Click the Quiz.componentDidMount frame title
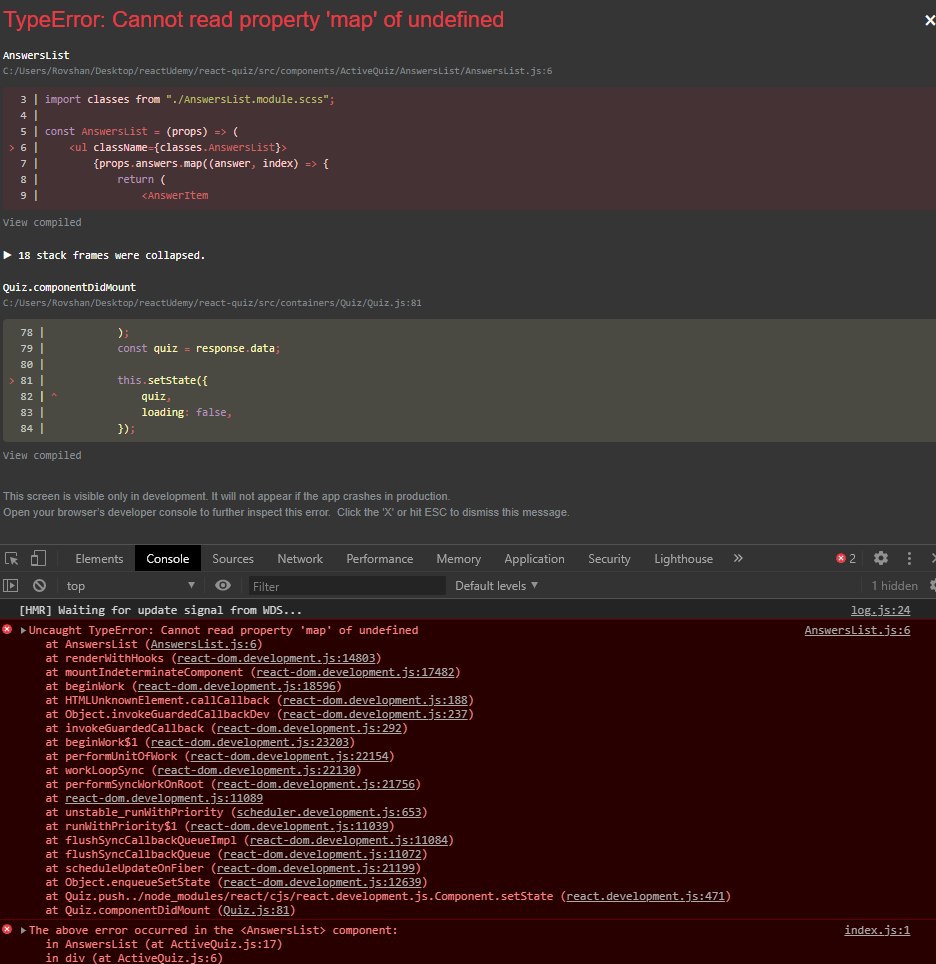The image size is (936, 964). click(x=69, y=287)
